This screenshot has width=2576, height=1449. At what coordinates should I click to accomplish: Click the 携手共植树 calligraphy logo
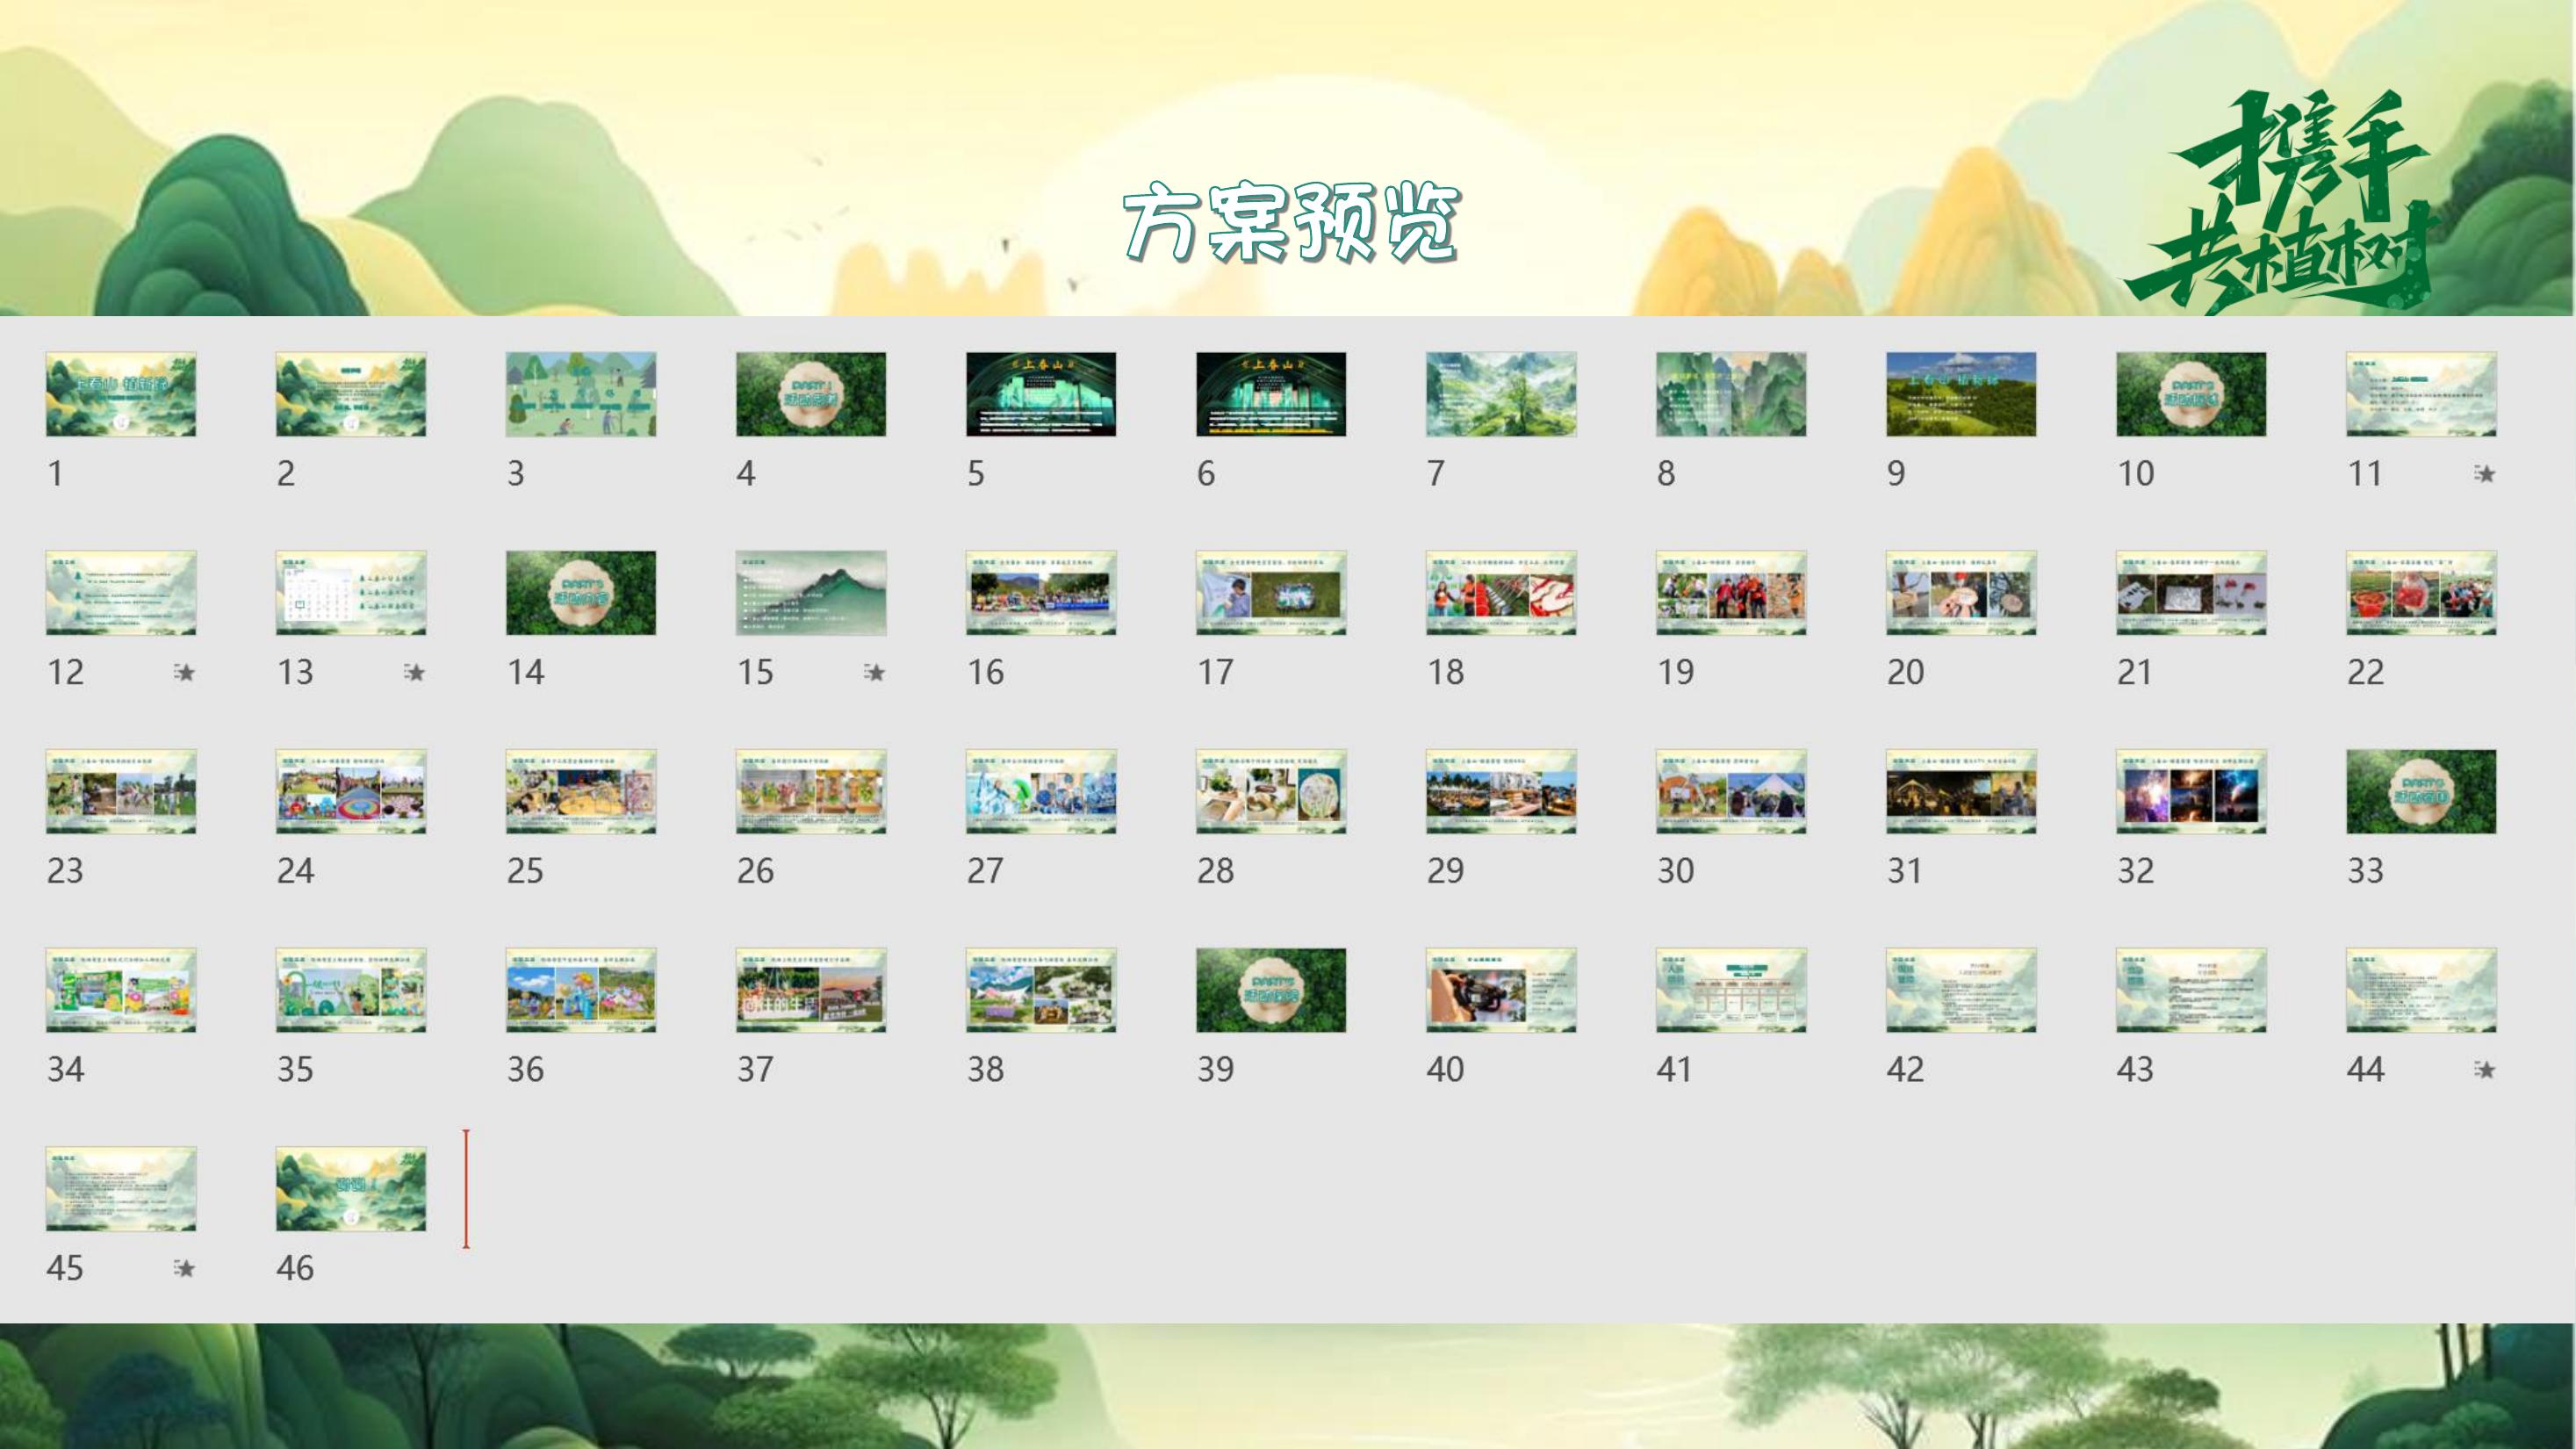click(2283, 204)
